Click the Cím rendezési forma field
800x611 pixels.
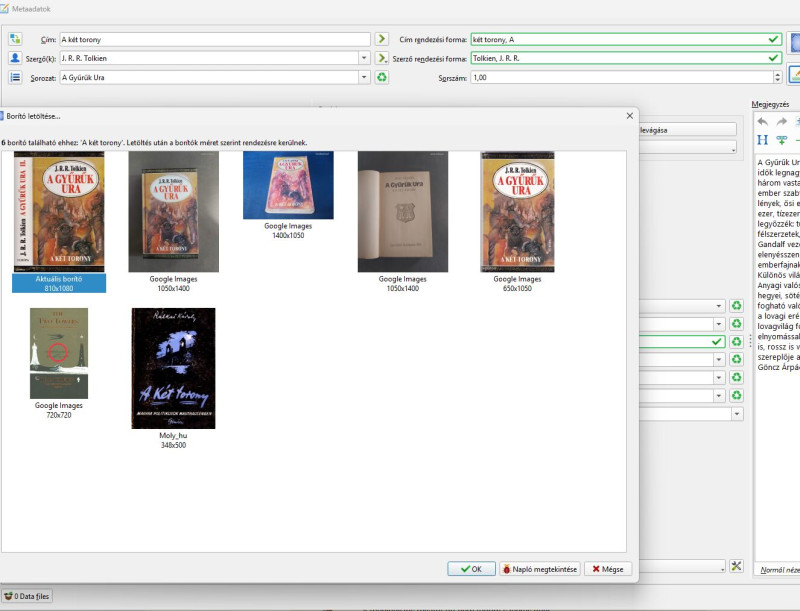tap(626, 39)
